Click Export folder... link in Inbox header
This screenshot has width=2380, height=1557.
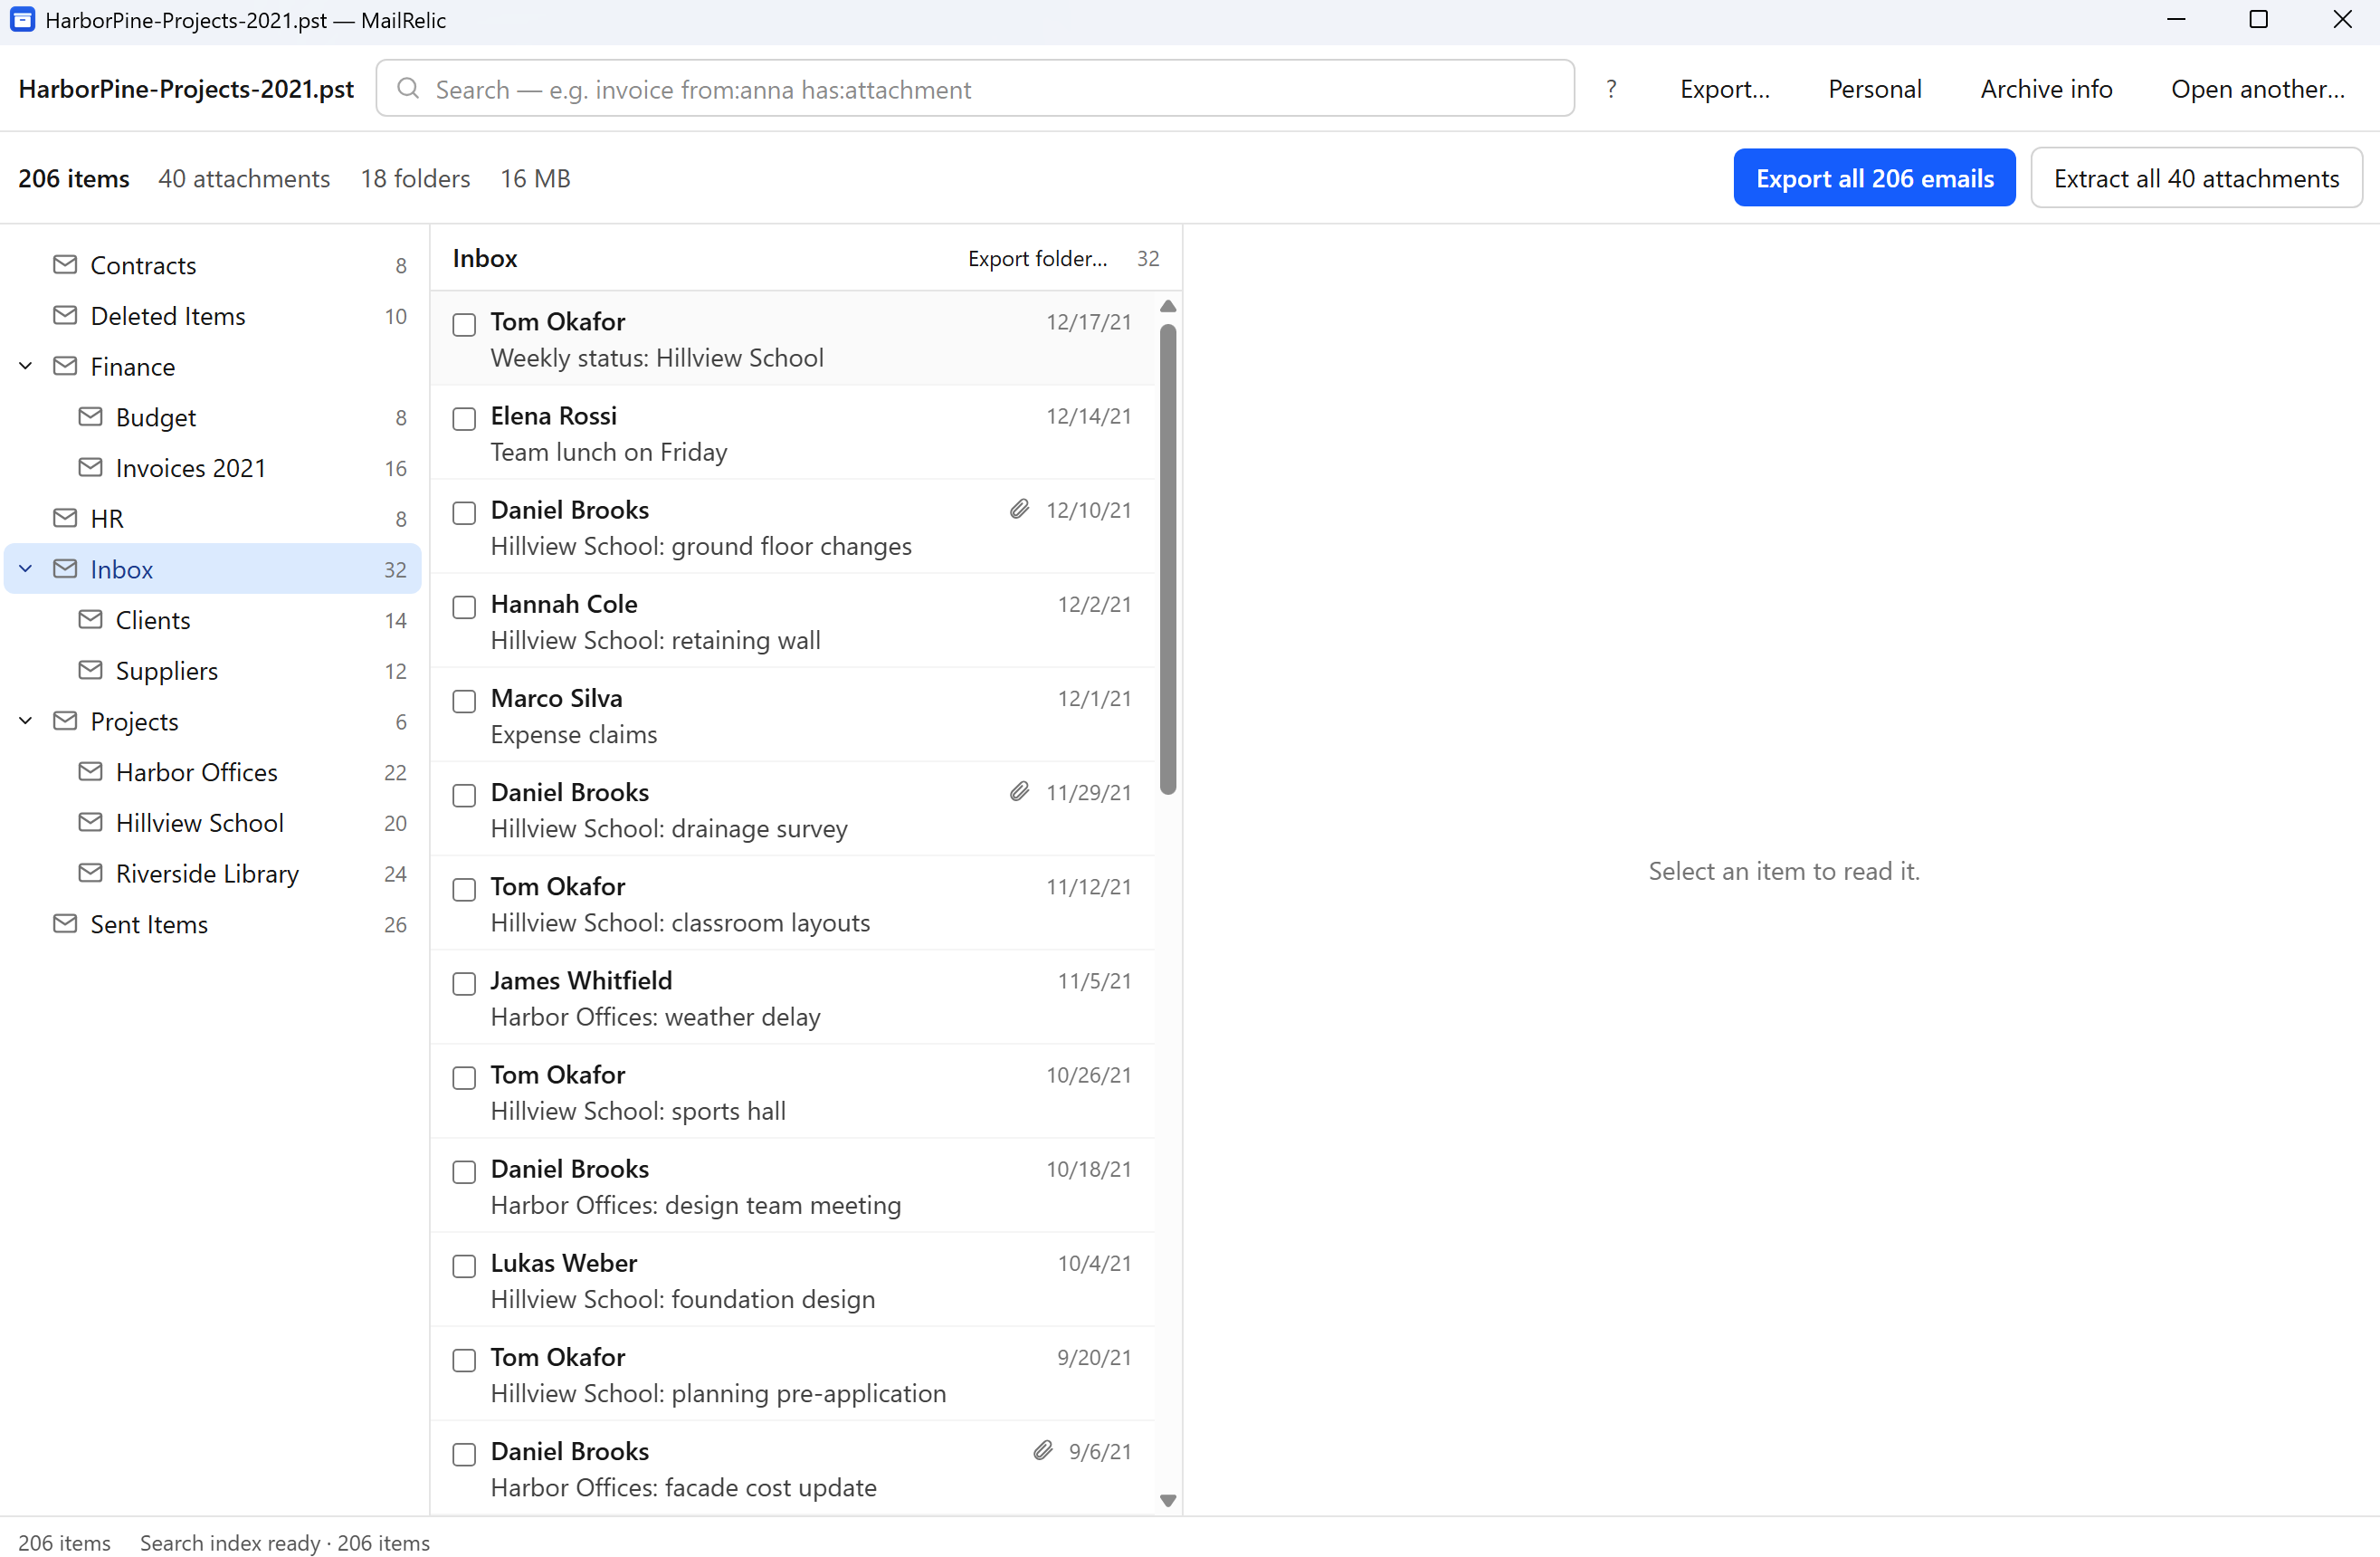1037,258
